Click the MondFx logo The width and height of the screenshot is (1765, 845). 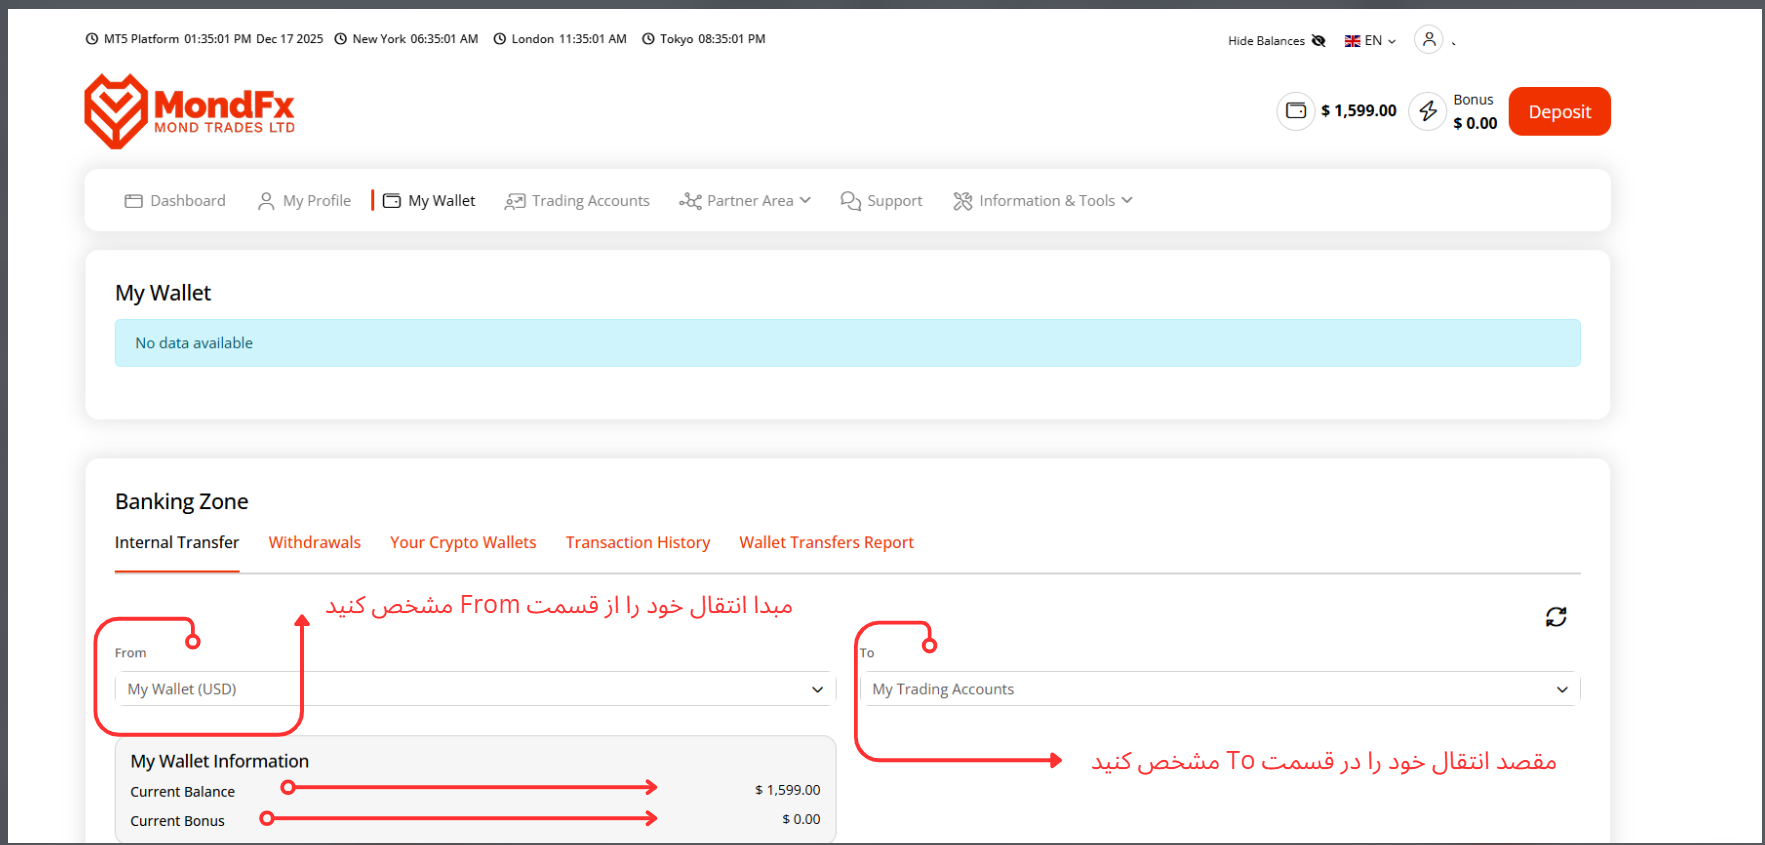click(190, 111)
